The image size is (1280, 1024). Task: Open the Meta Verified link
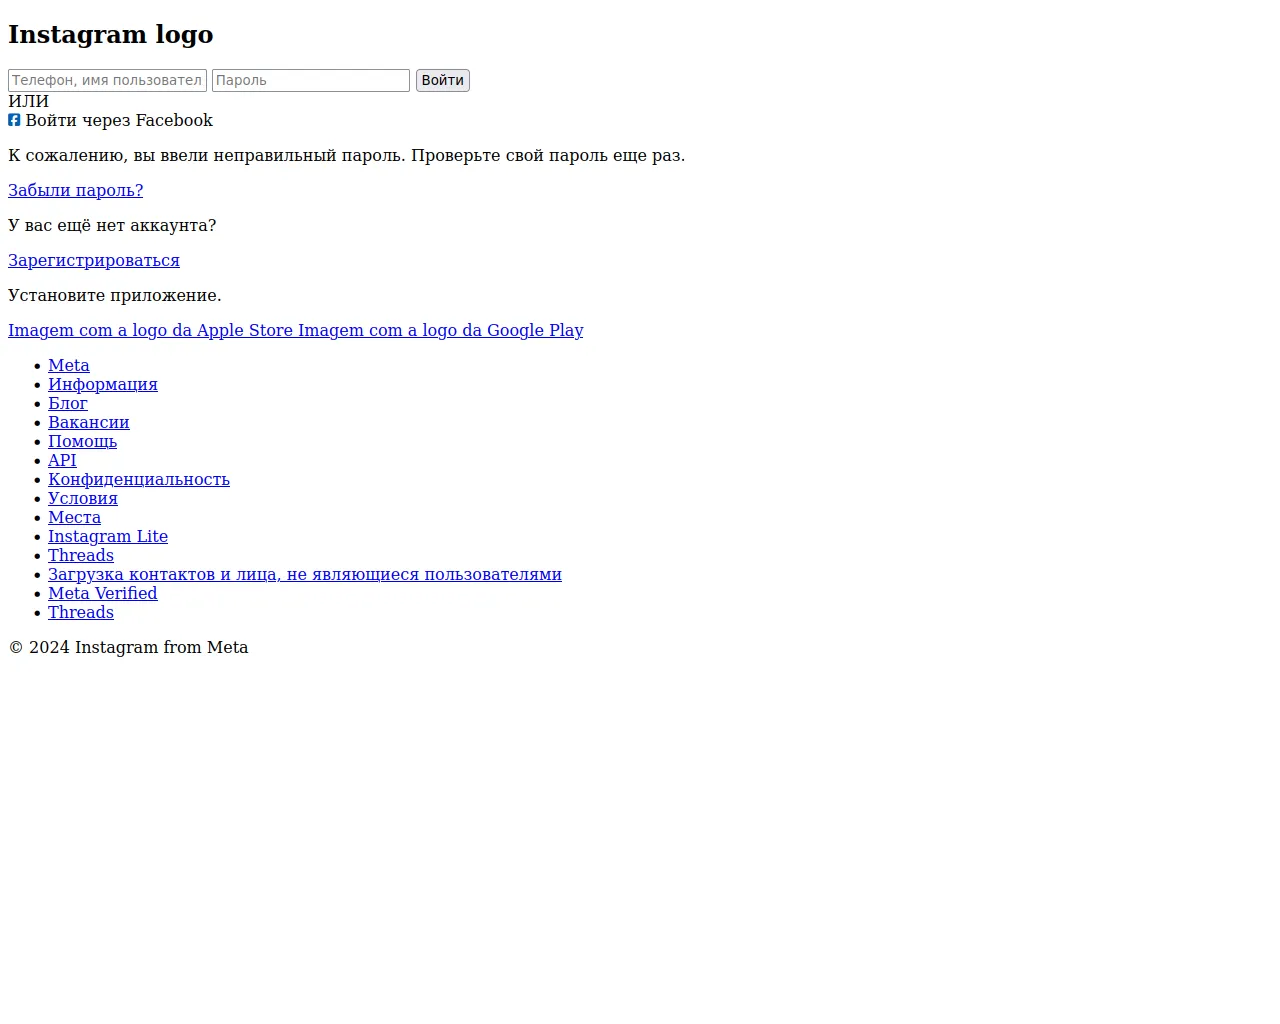click(x=103, y=593)
